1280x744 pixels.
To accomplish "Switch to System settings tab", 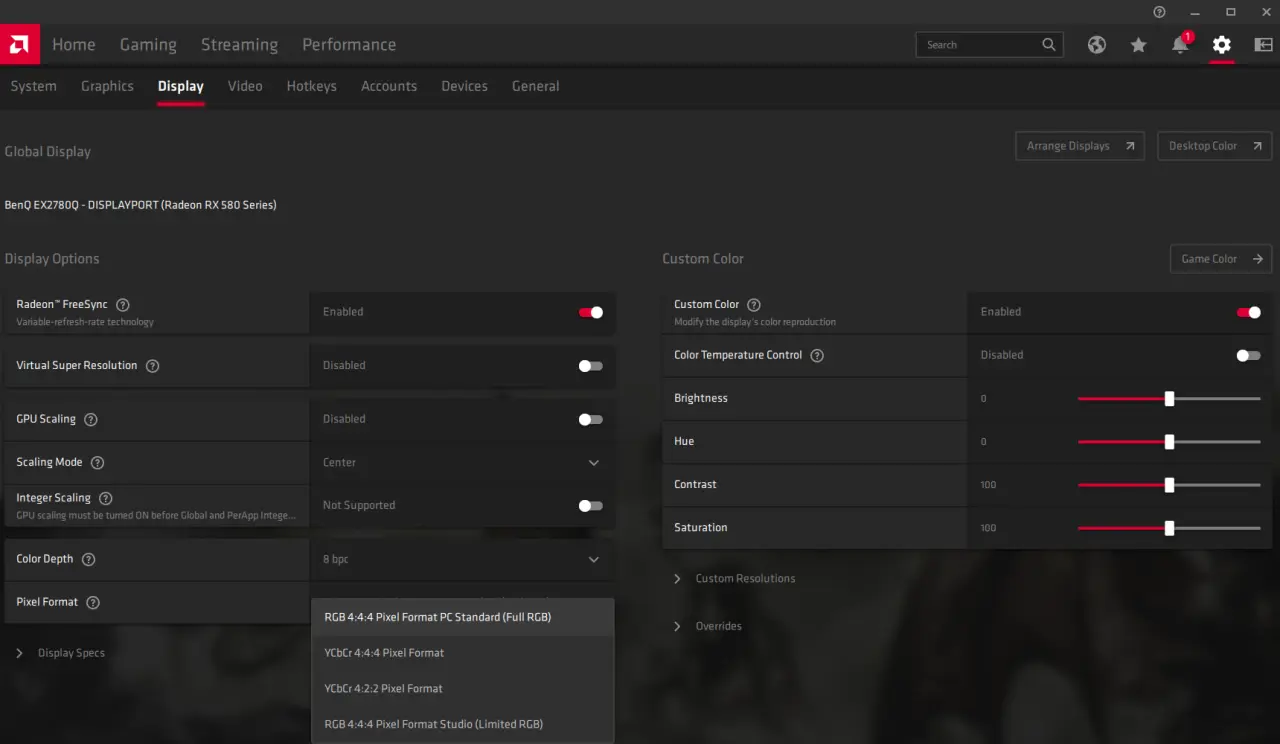I will (34, 86).
